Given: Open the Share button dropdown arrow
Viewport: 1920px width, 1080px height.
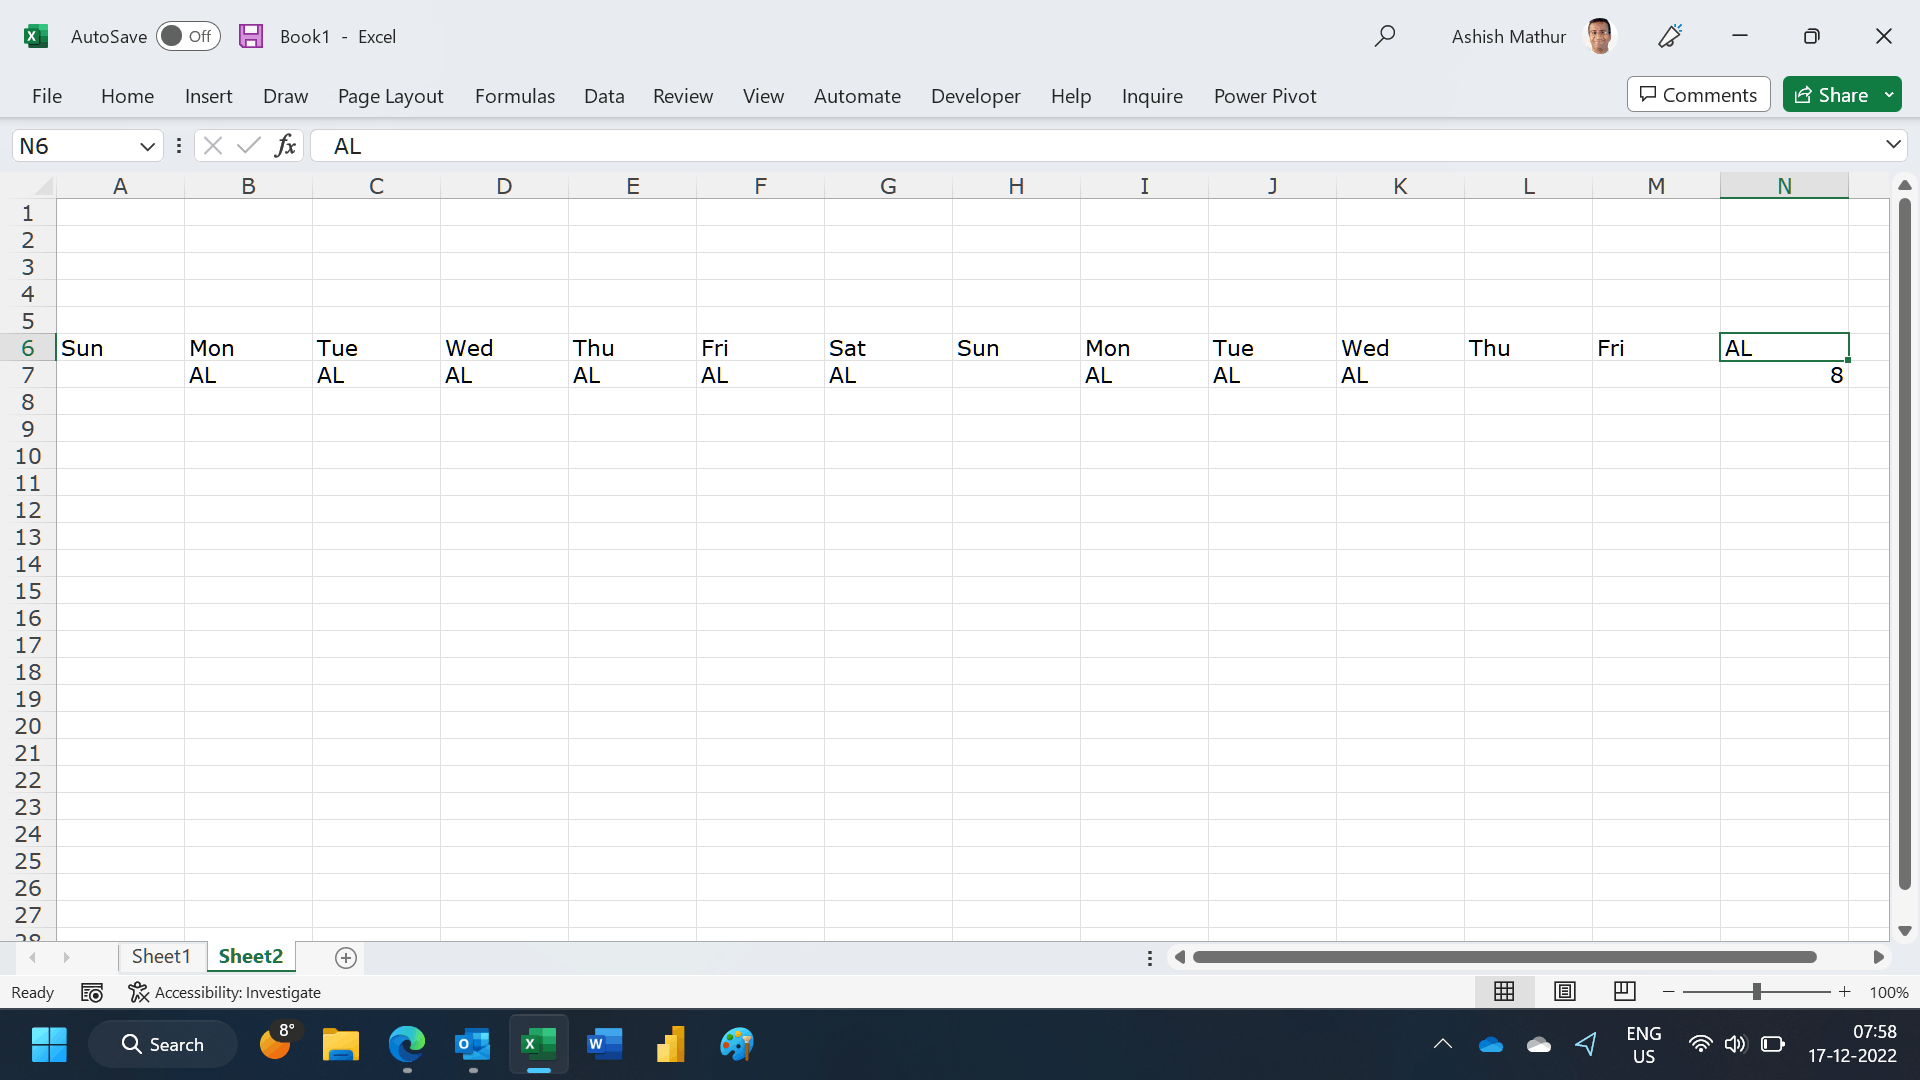Looking at the screenshot, I should pyautogui.click(x=1889, y=95).
